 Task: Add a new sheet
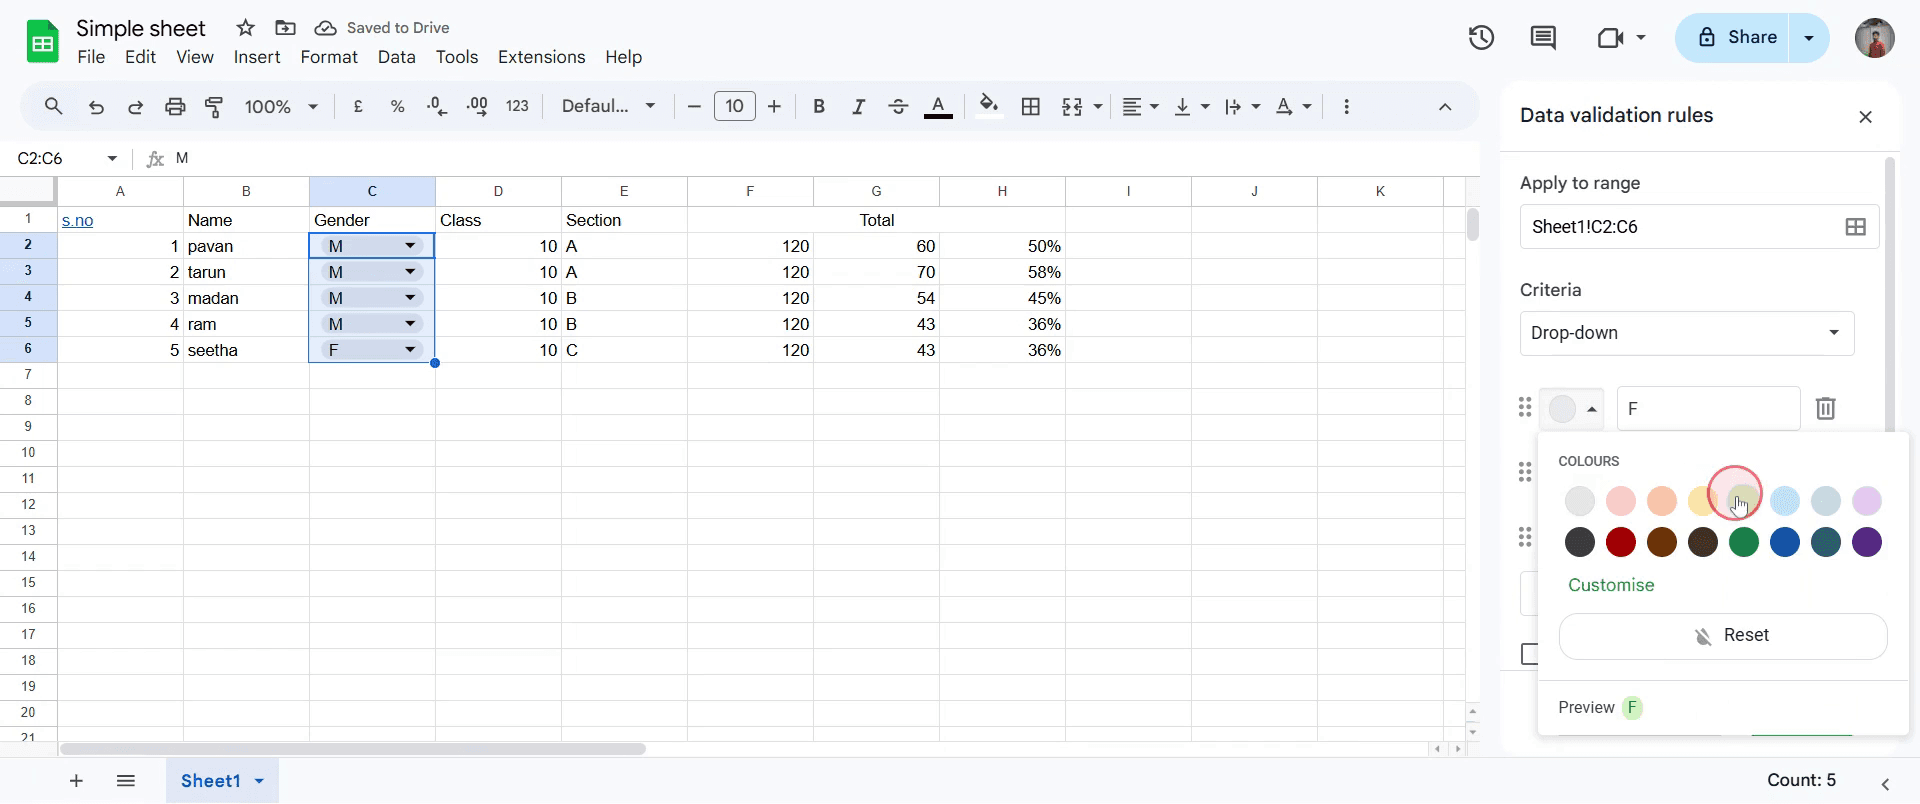pos(76,781)
